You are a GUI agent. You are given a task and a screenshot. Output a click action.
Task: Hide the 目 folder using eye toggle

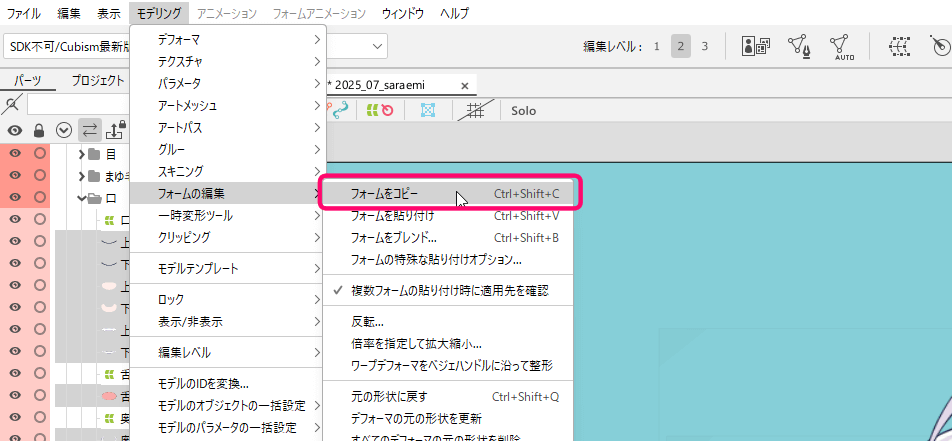tap(15, 154)
